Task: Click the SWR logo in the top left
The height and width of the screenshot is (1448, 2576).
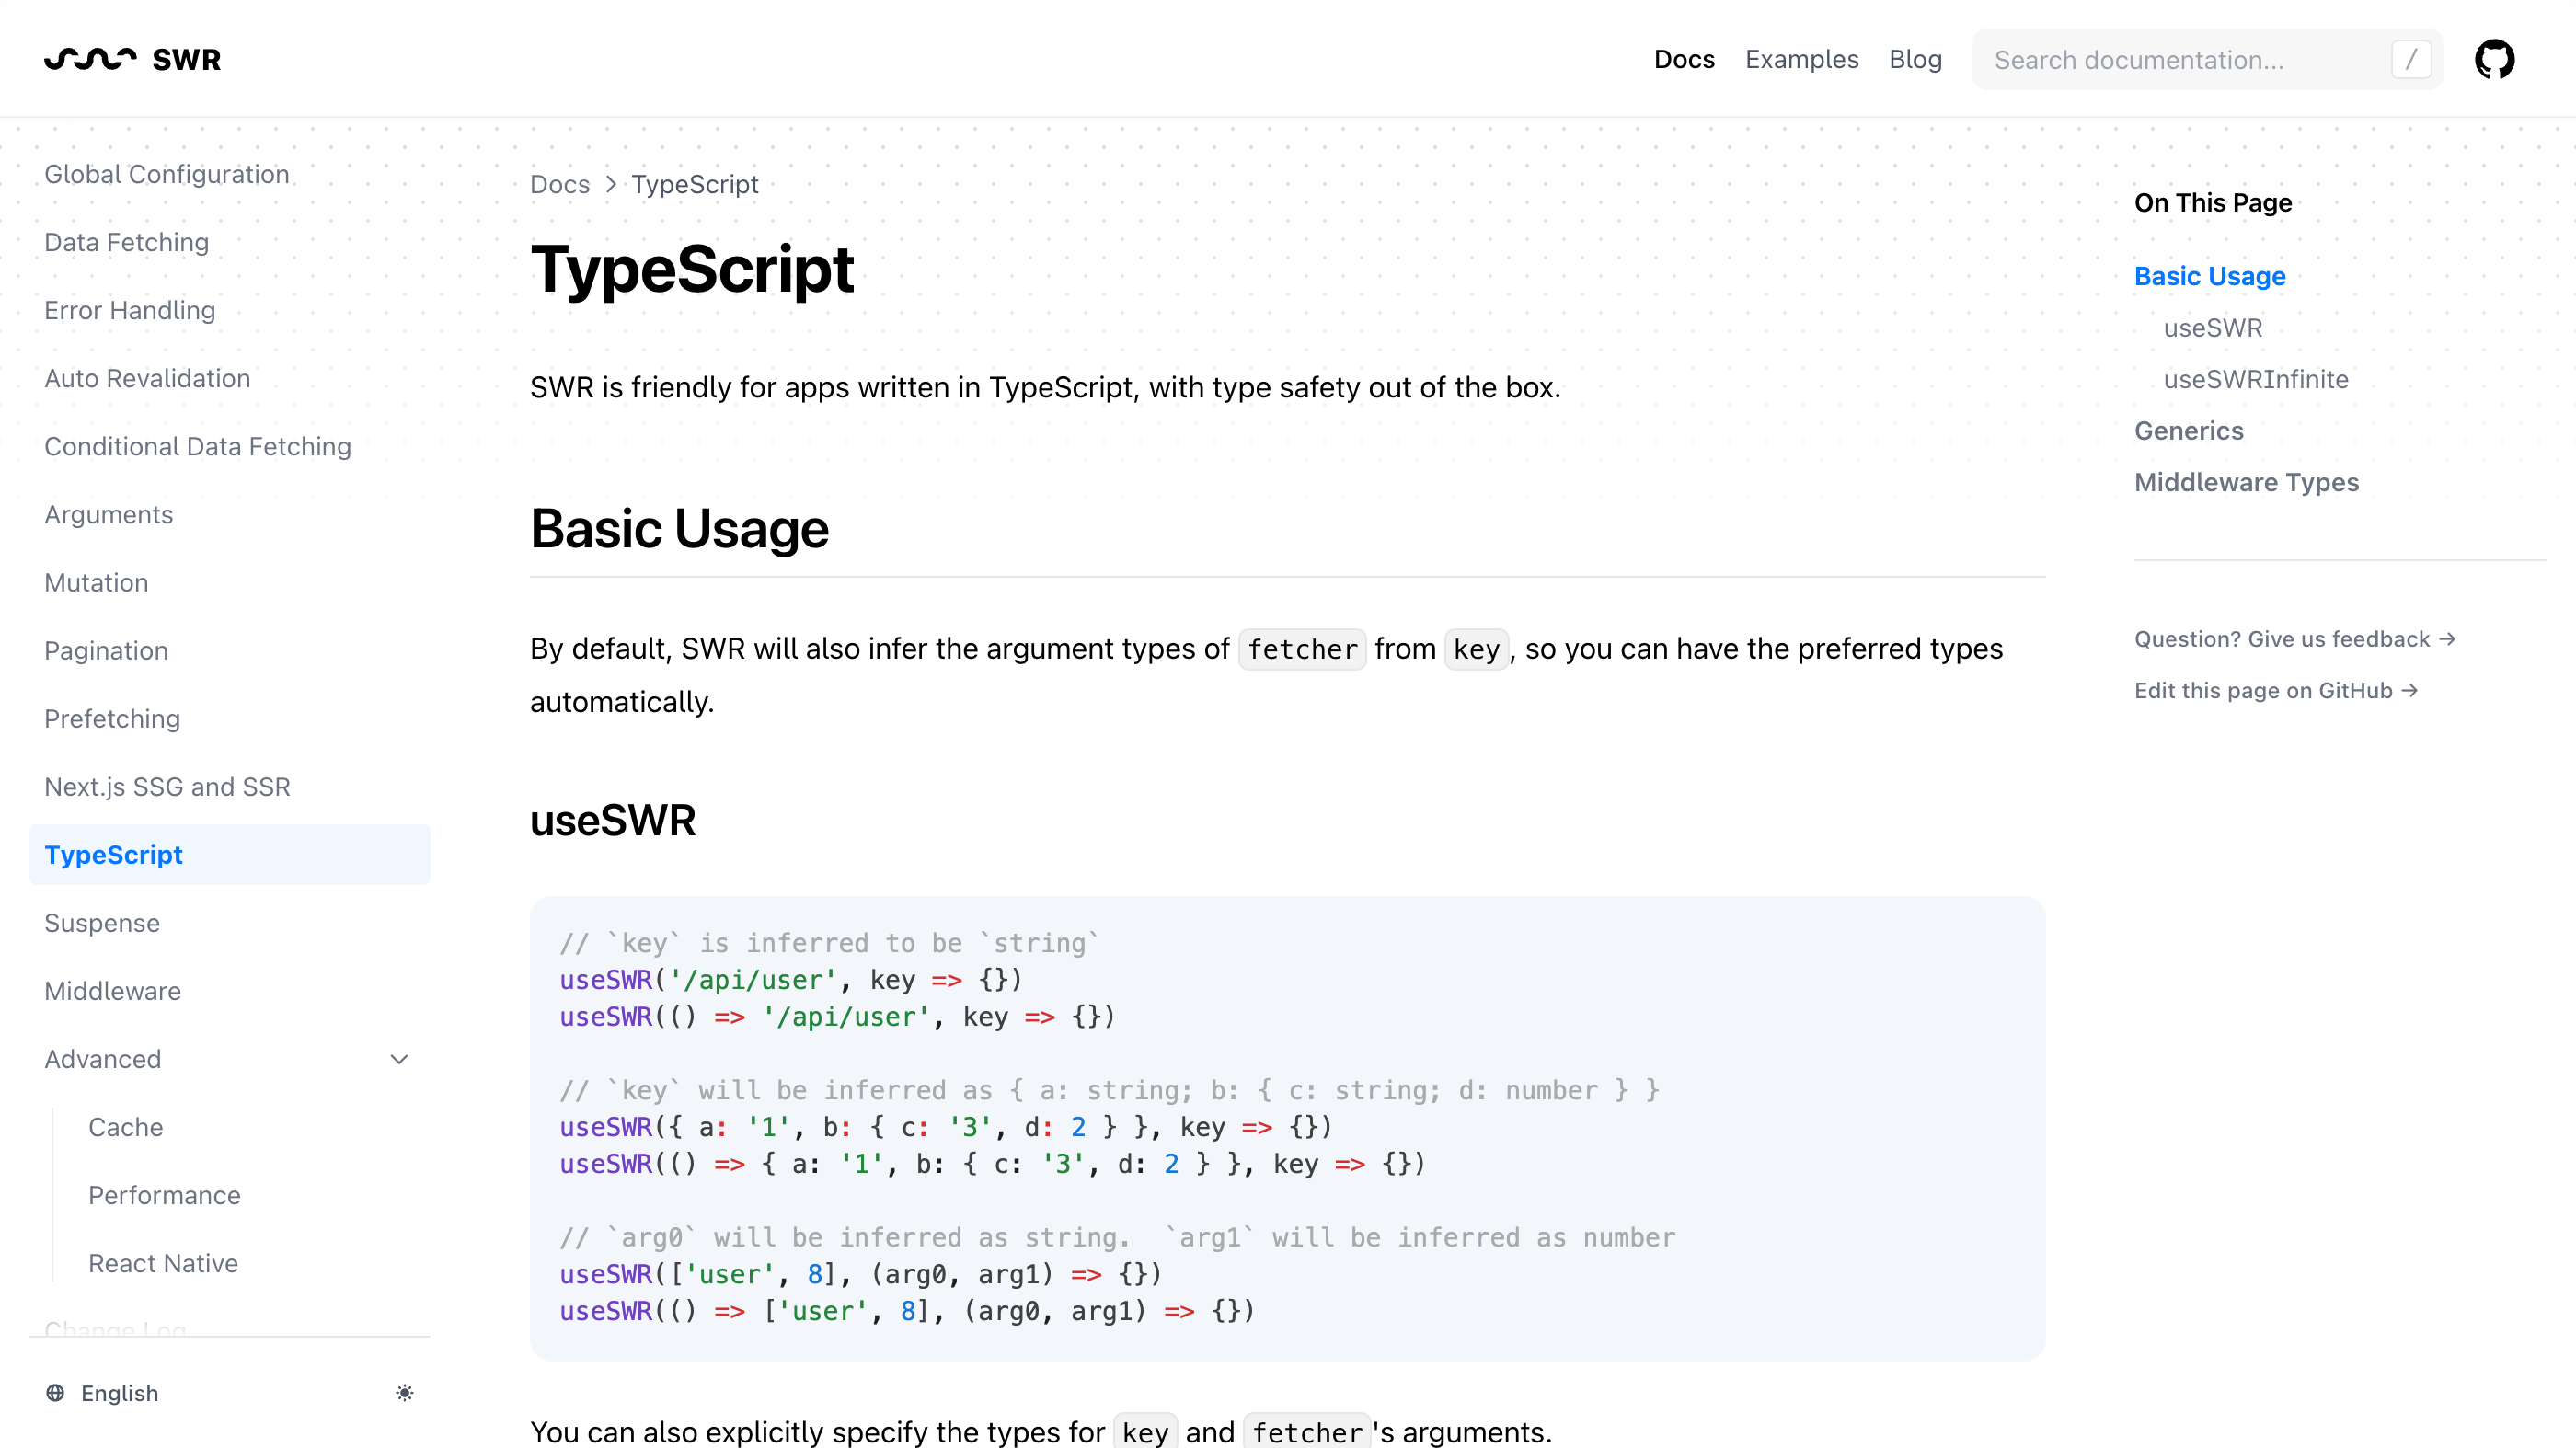Action: point(132,58)
